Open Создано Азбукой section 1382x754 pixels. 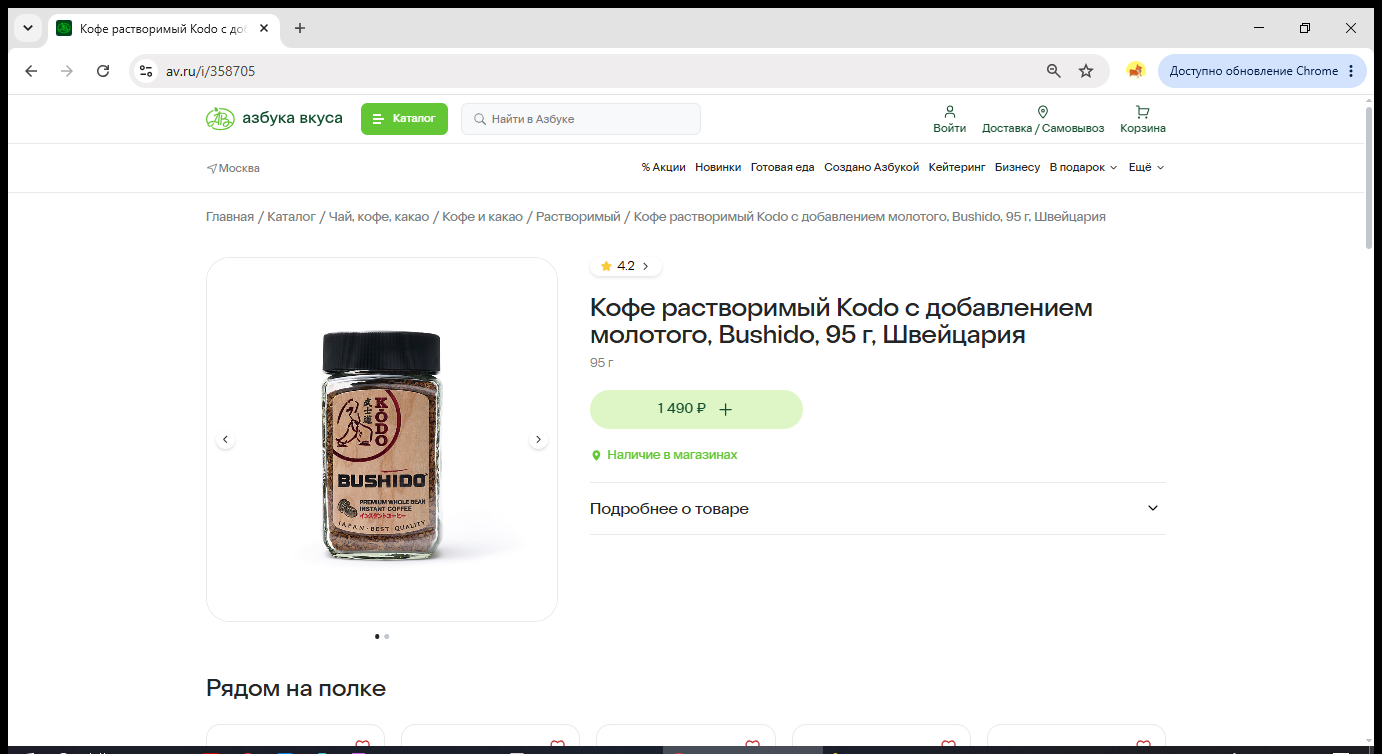point(871,168)
